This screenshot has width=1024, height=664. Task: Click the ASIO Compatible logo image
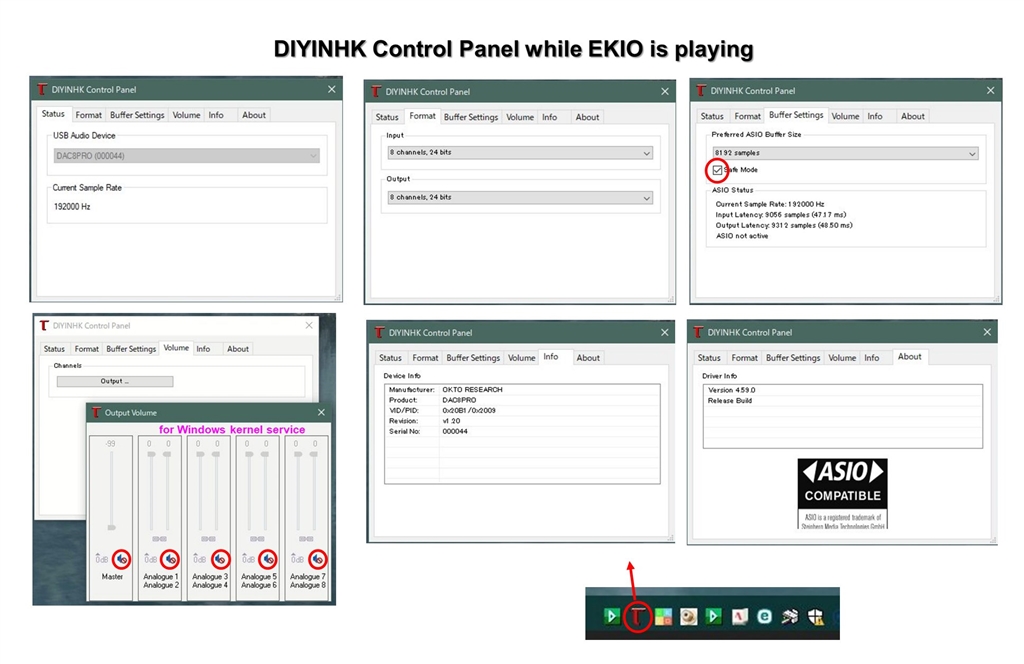point(842,493)
